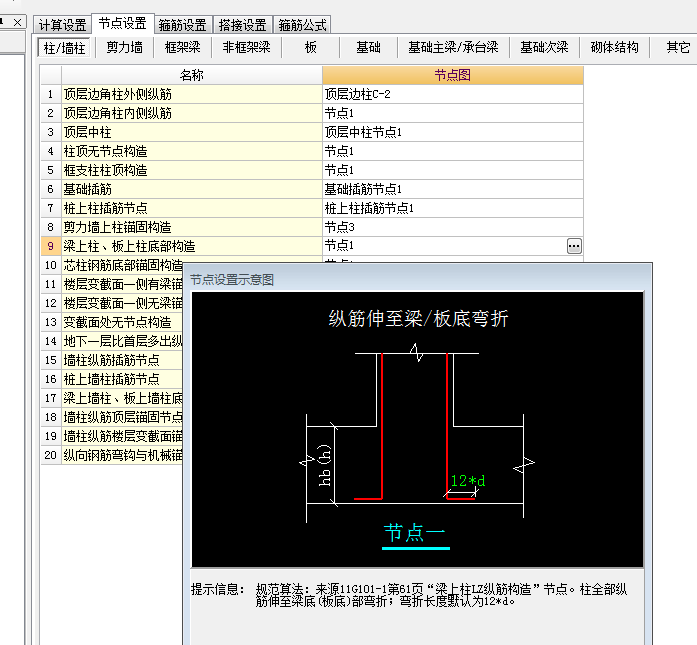Screen dimensions: 697x645
Task: Select the 非框架梁 category tab
Action: [x=246, y=47]
